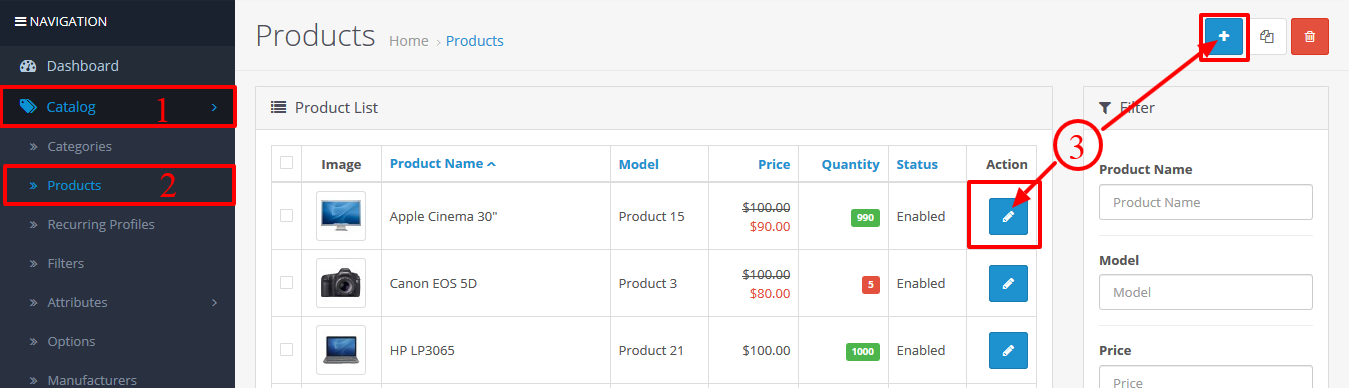Click the Filter funnel icon

(x=1105, y=107)
